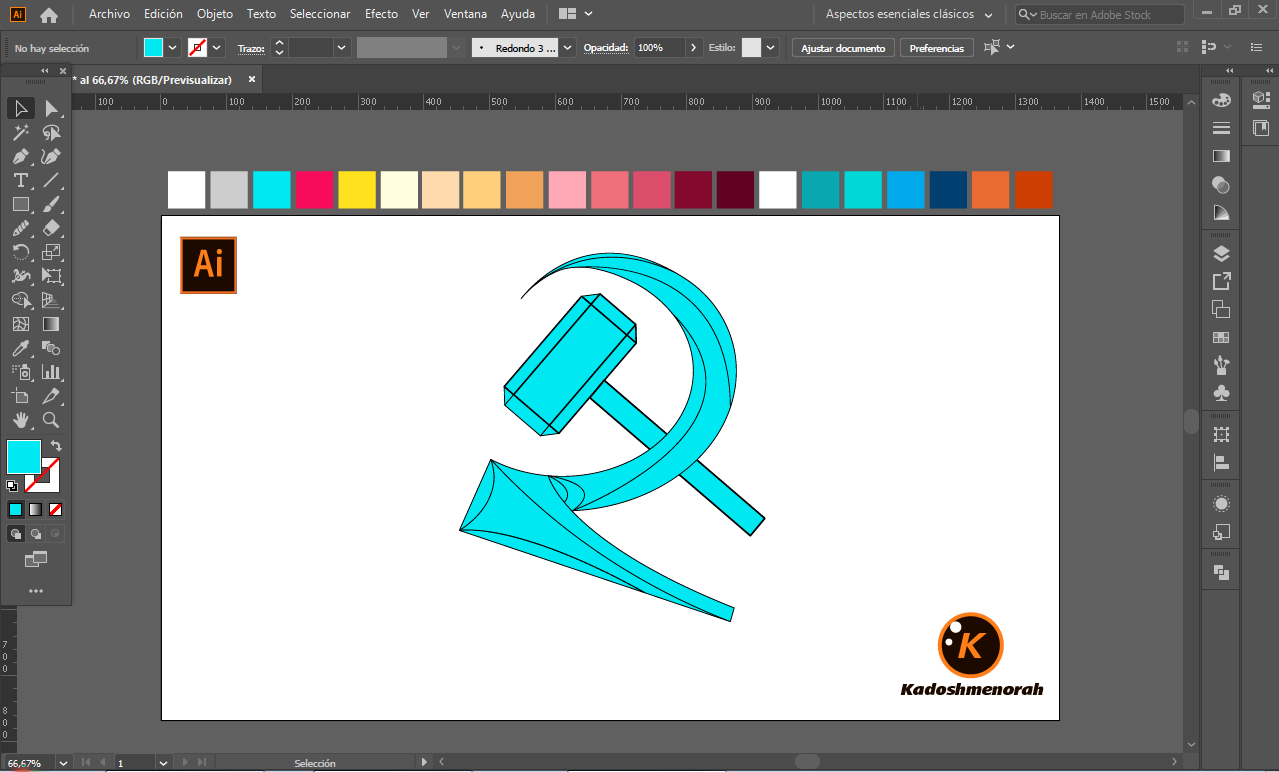
Task: Open the Archivo menu
Action: coord(109,14)
